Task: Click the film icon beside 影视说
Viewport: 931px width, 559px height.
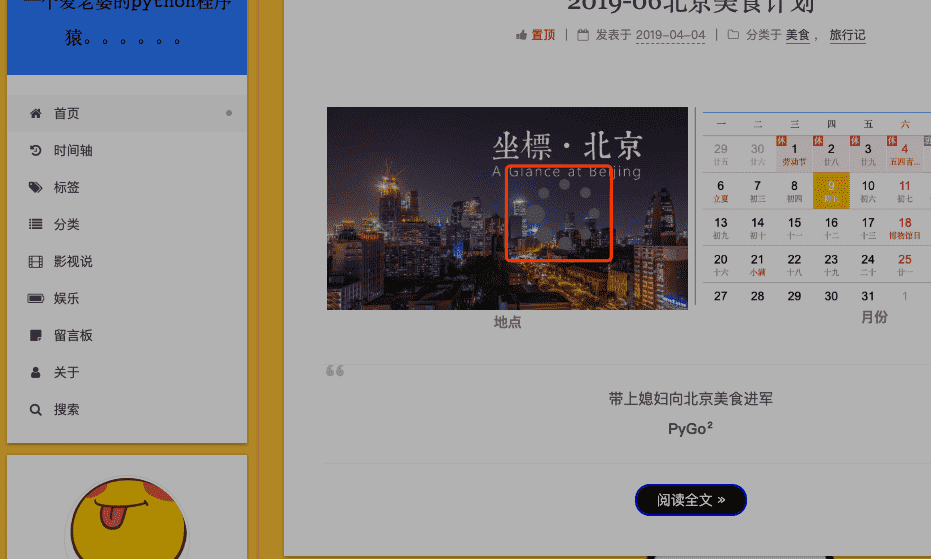Action: coord(36,262)
